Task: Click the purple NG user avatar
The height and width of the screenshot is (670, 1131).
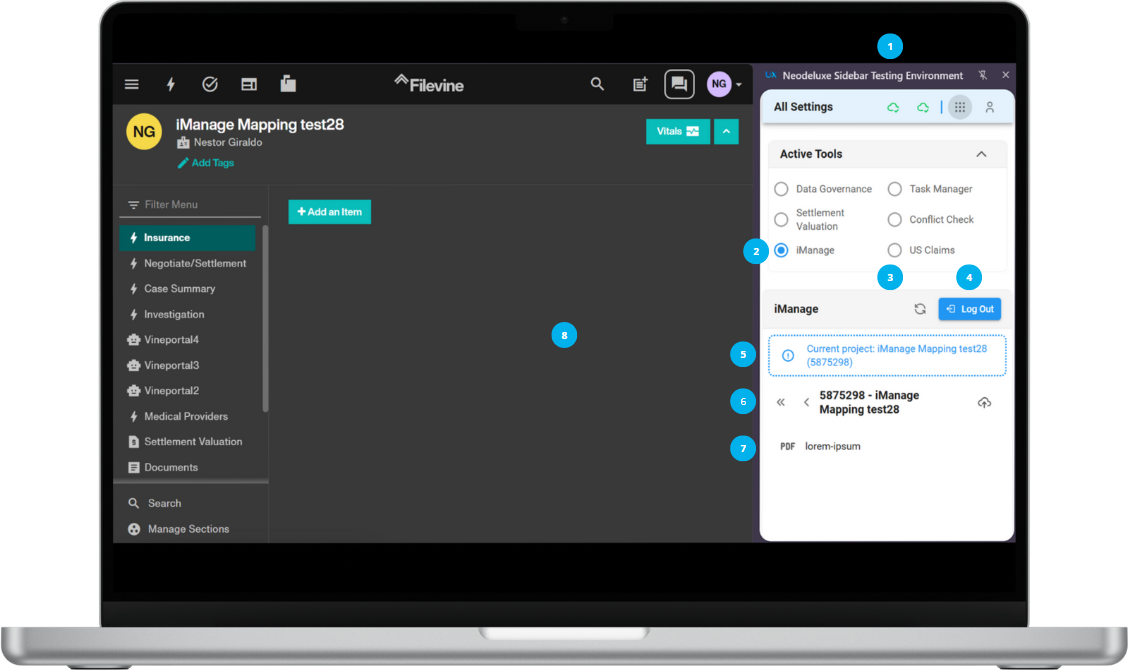Action: tap(719, 84)
